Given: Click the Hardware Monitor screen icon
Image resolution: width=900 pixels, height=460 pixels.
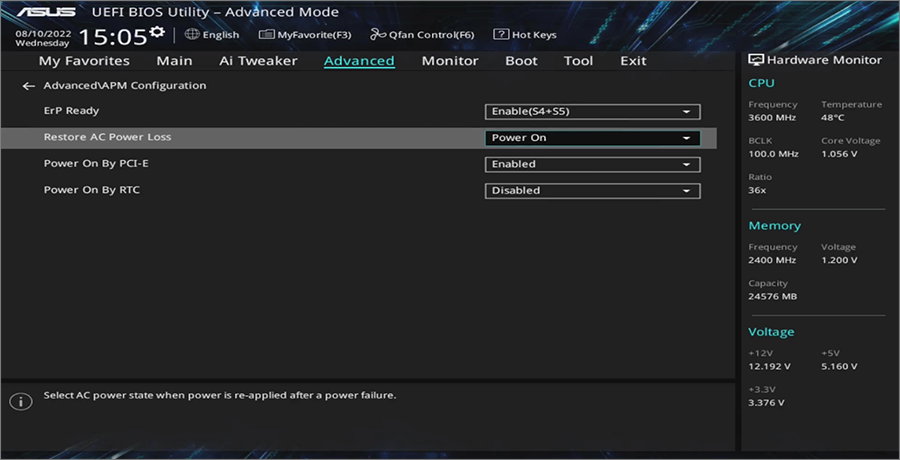Looking at the screenshot, I should 756,60.
